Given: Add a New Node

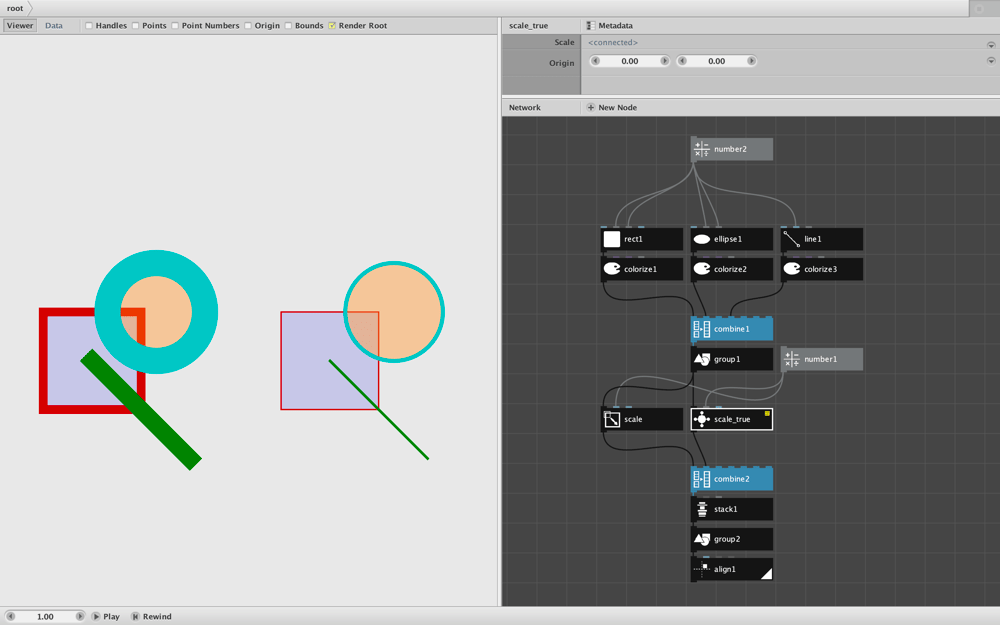Looking at the screenshot, I should coord(612,107).
